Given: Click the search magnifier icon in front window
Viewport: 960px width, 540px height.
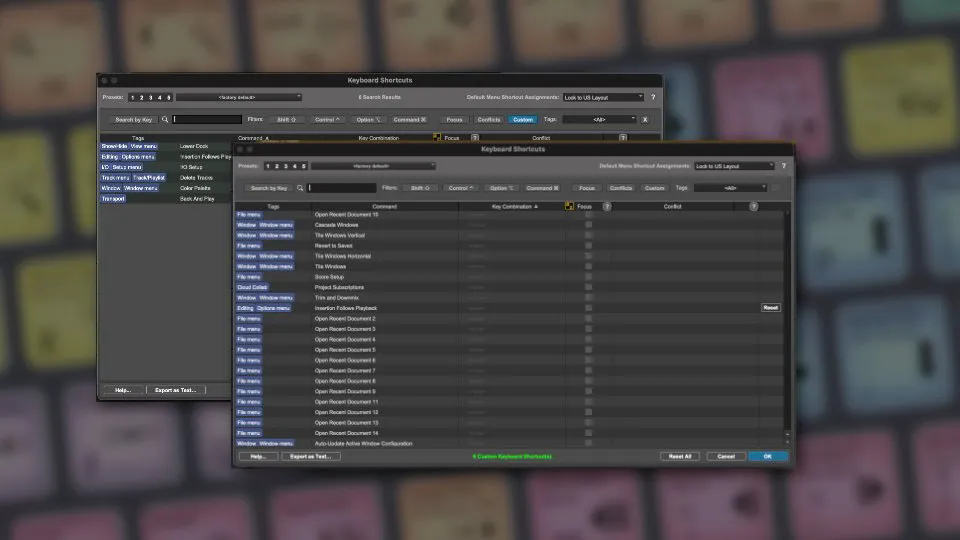Looking at the screenshot, I should (x=300, y=188).
